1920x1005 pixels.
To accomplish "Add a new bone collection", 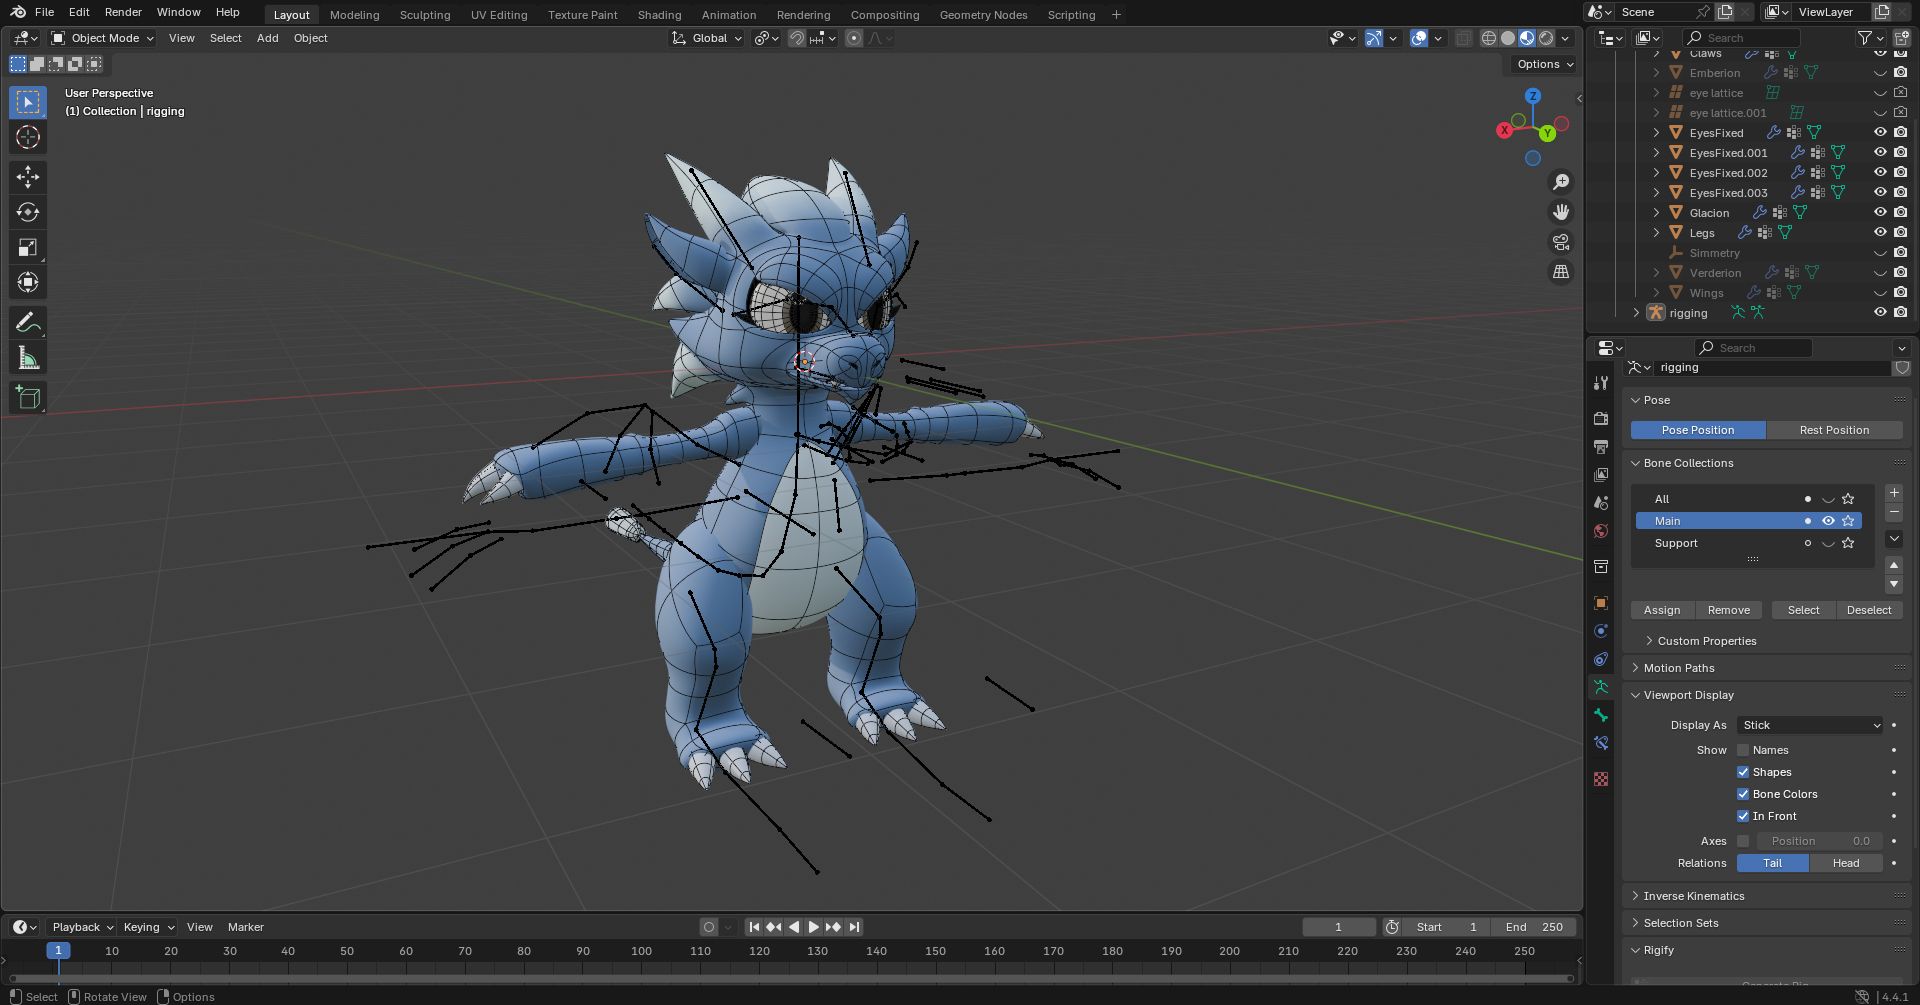I will [x=1894, y=493].
